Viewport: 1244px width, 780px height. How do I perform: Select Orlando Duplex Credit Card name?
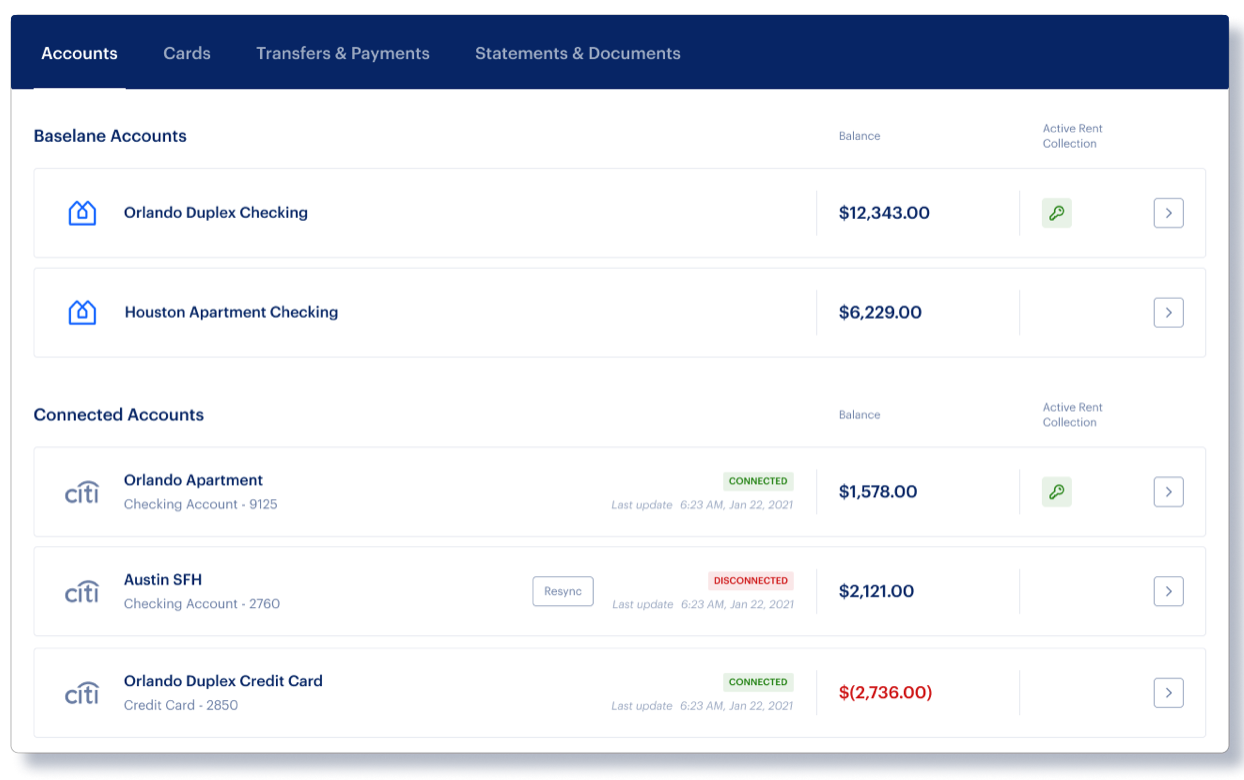(223, 681)
